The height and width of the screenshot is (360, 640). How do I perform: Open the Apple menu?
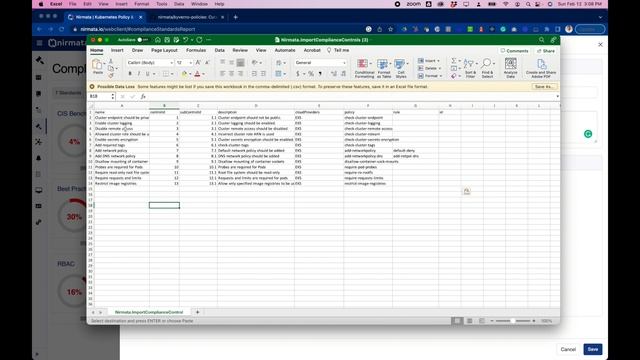41,4
